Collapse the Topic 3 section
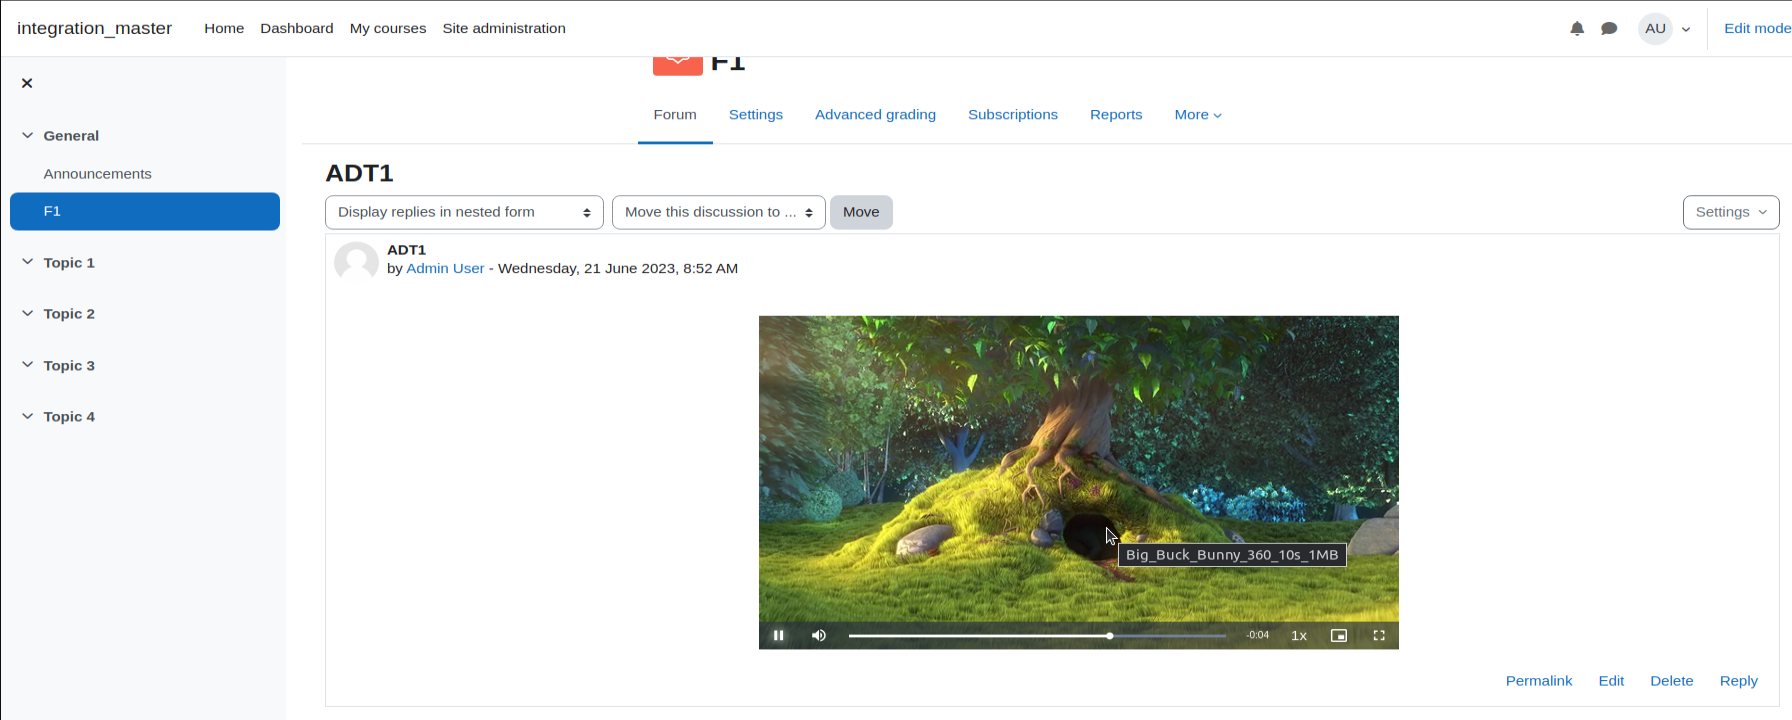Viewport: 1792px width, 720px height. (27, 365)
